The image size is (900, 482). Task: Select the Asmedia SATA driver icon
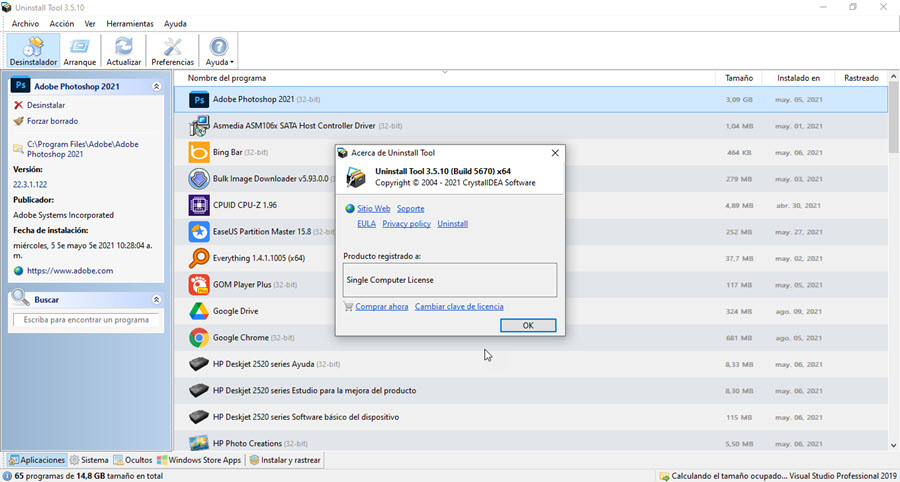(199, 126)
